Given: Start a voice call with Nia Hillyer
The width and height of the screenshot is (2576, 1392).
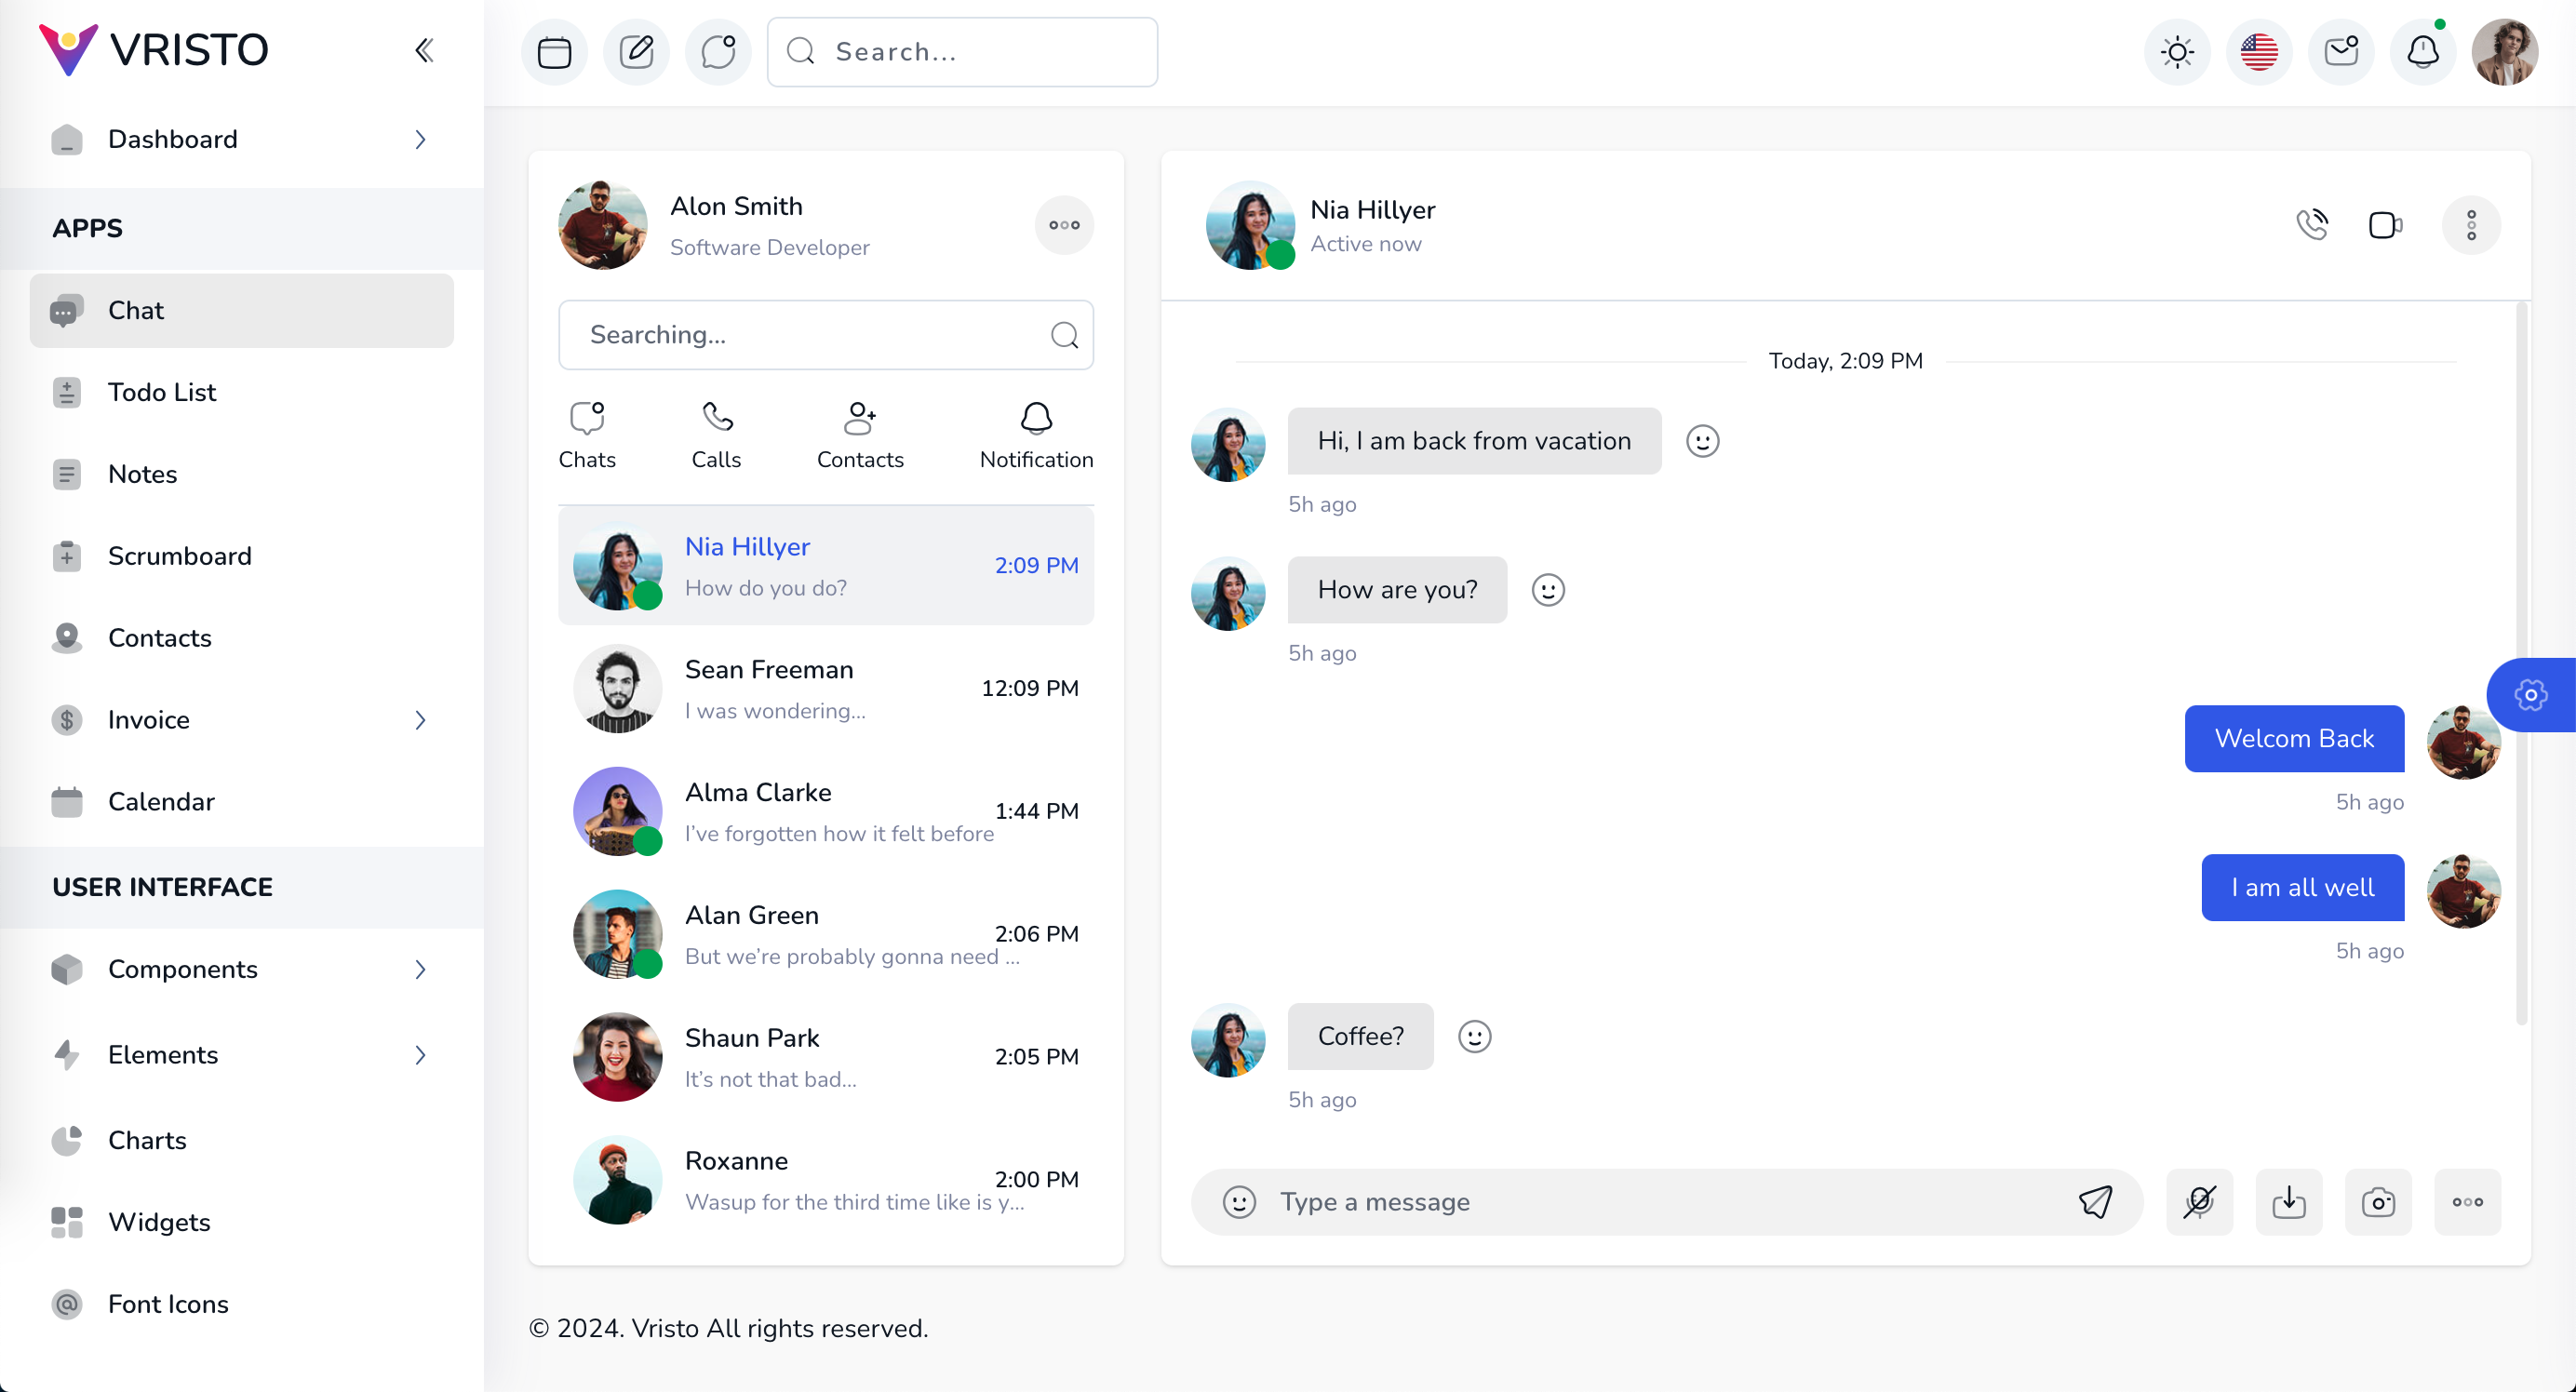Looking at the screenshot, I should 2311,224.
